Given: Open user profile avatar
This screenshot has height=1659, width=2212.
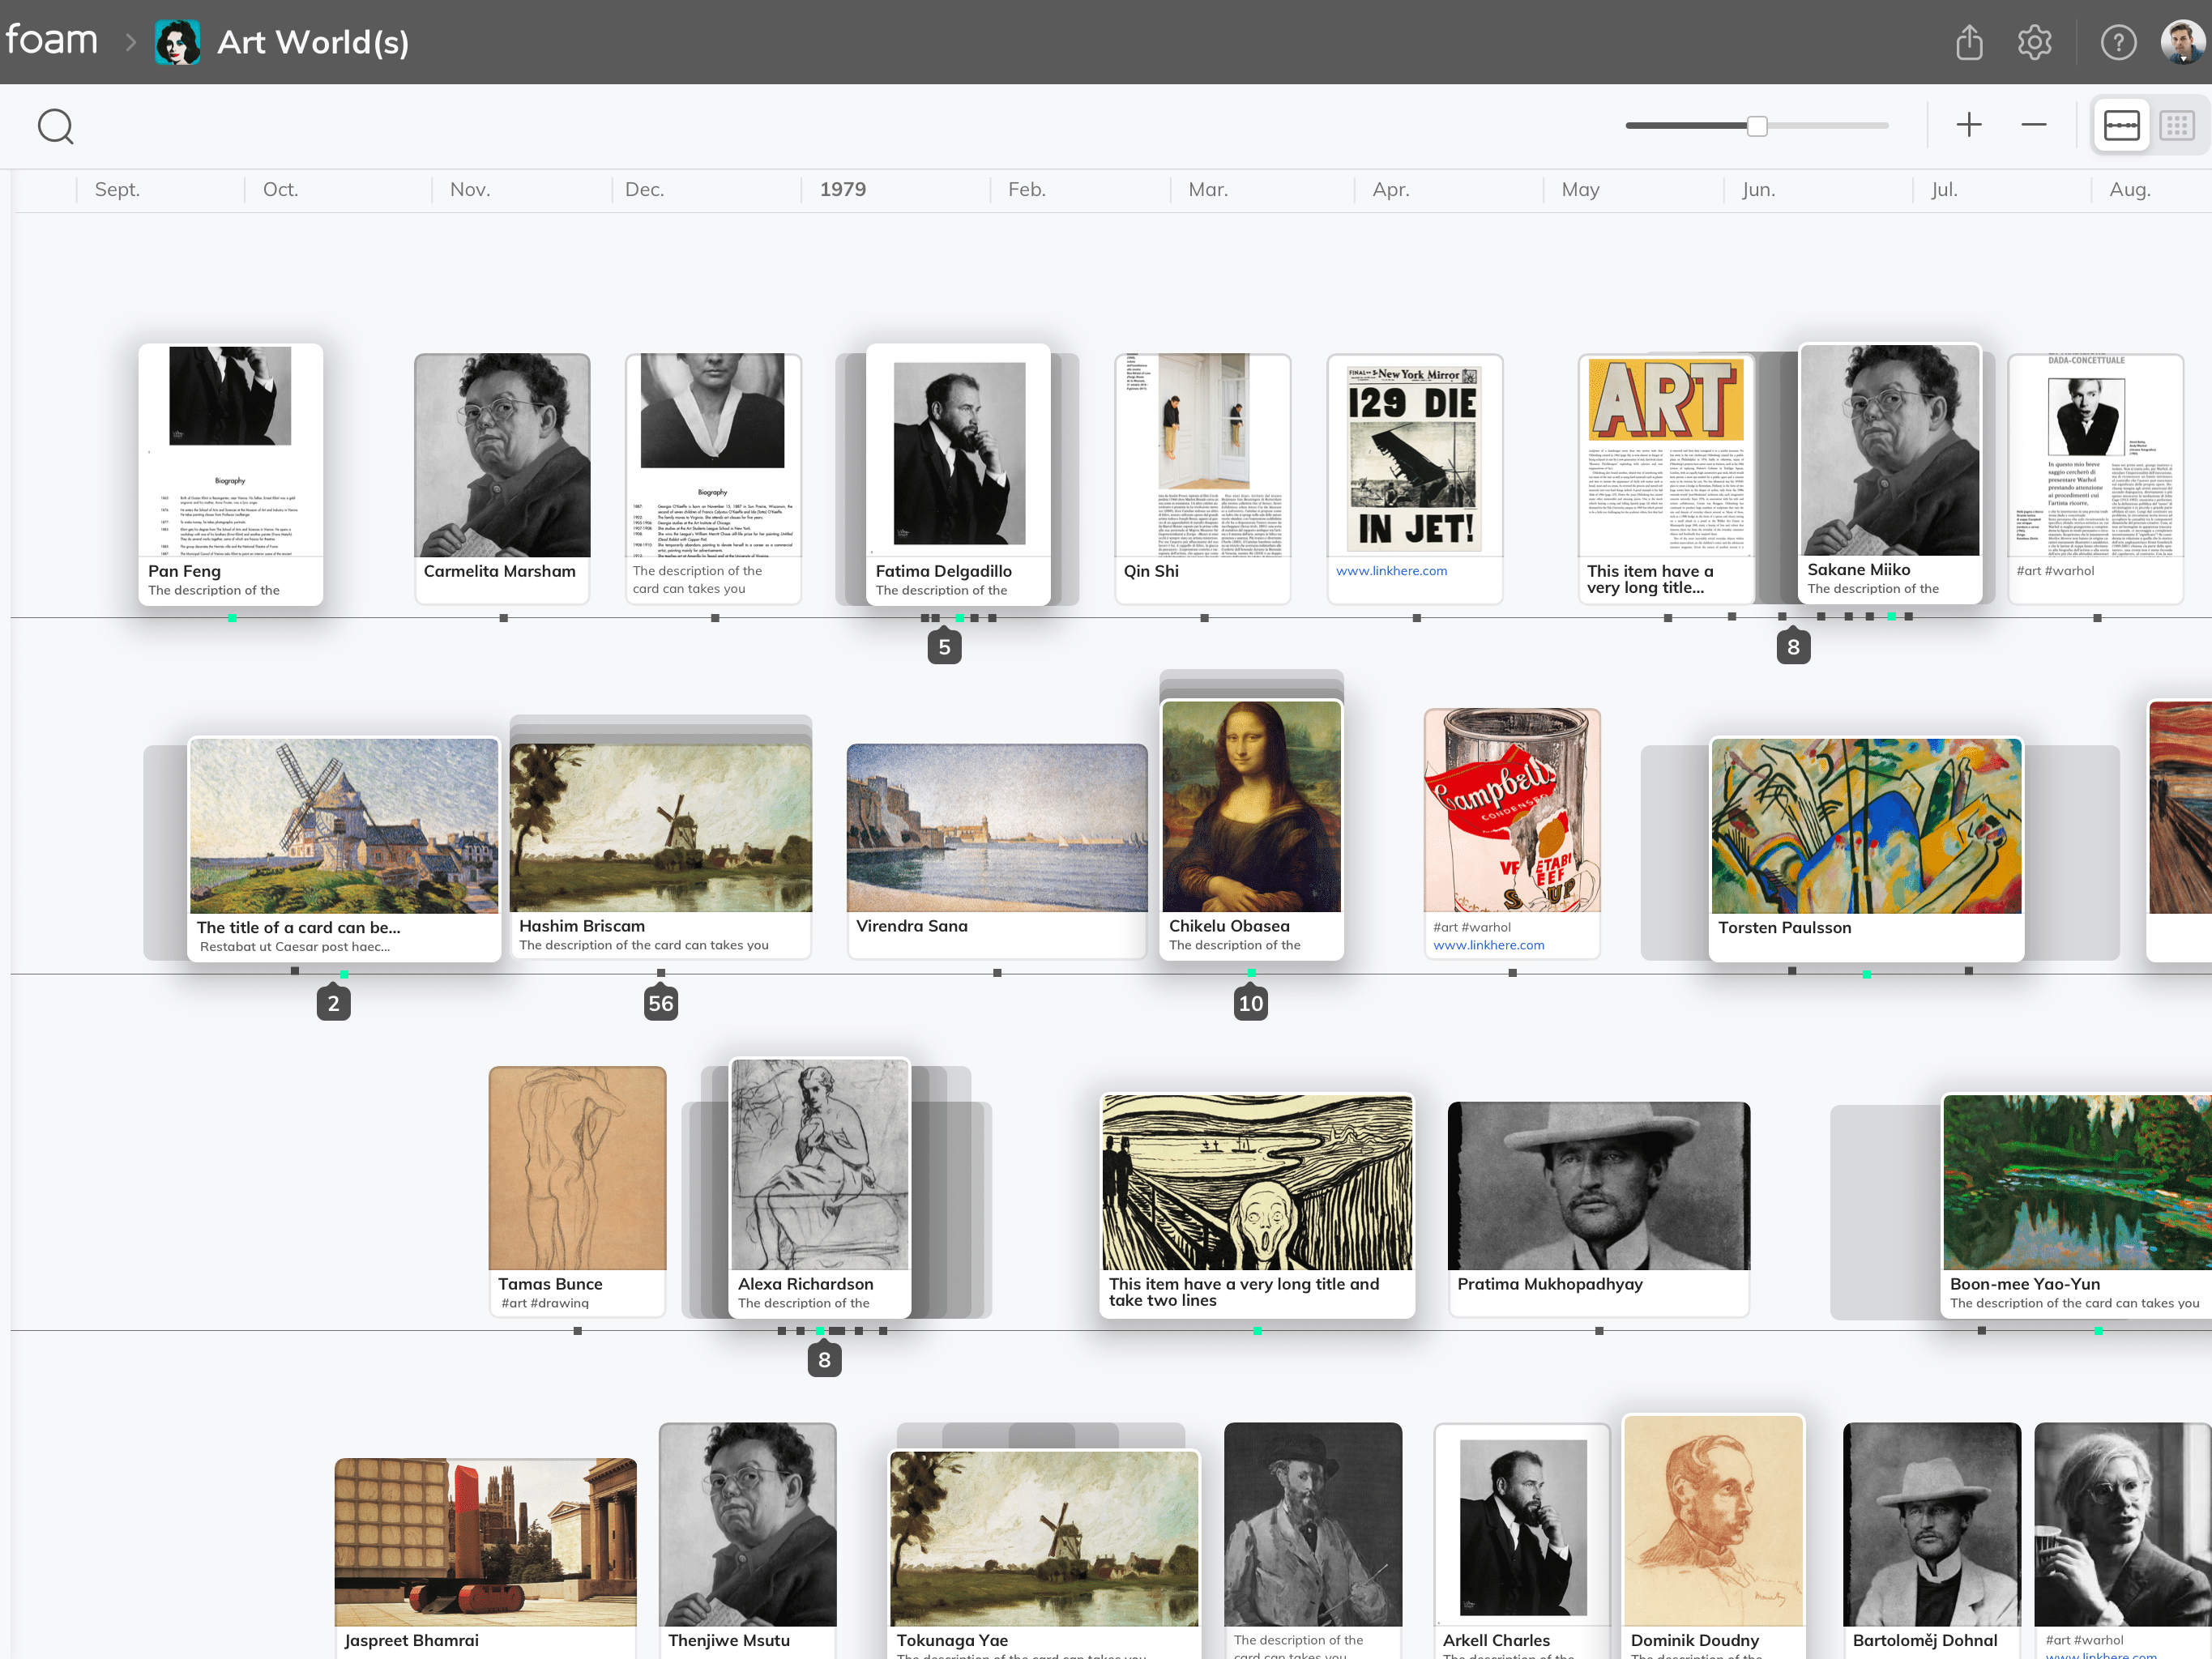Looking at the screenshot, I should click(2181, 42).
